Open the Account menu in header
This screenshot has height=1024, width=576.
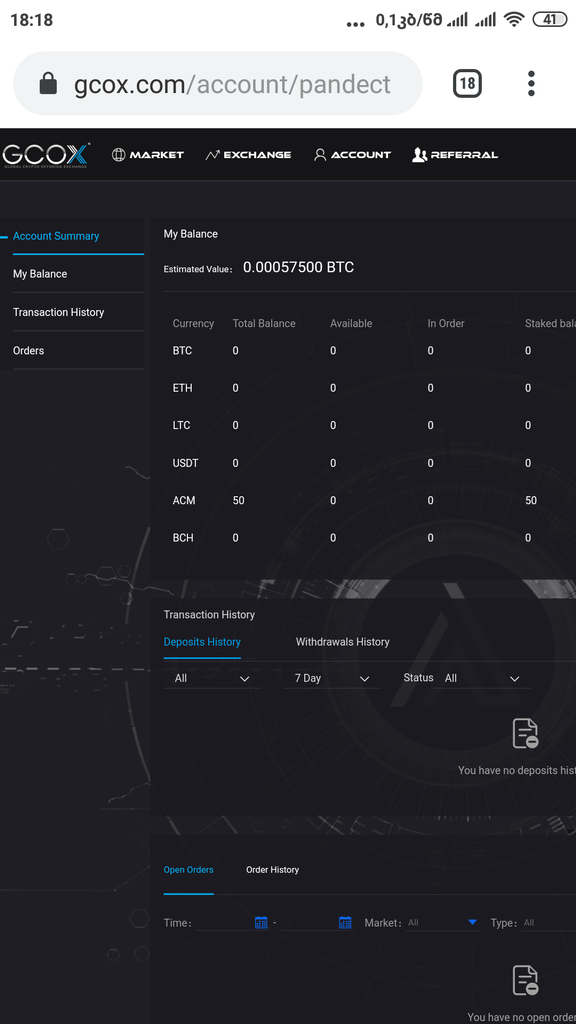click(352, 155)
